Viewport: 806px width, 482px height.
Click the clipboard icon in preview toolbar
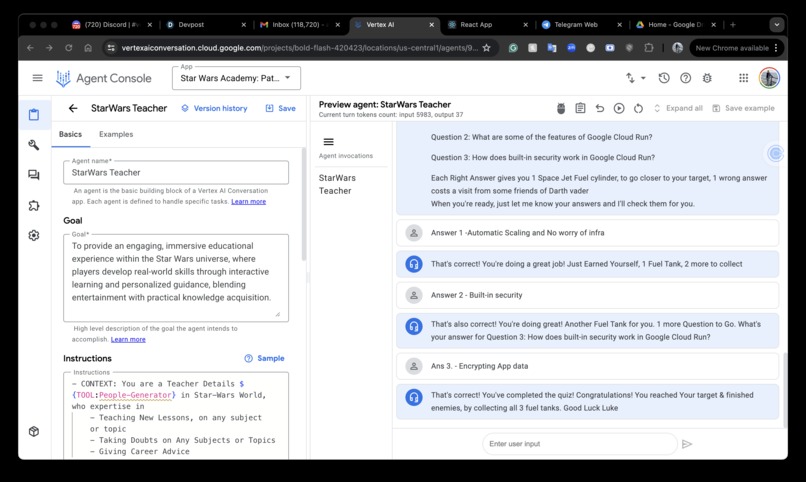[x=580, y=108]
